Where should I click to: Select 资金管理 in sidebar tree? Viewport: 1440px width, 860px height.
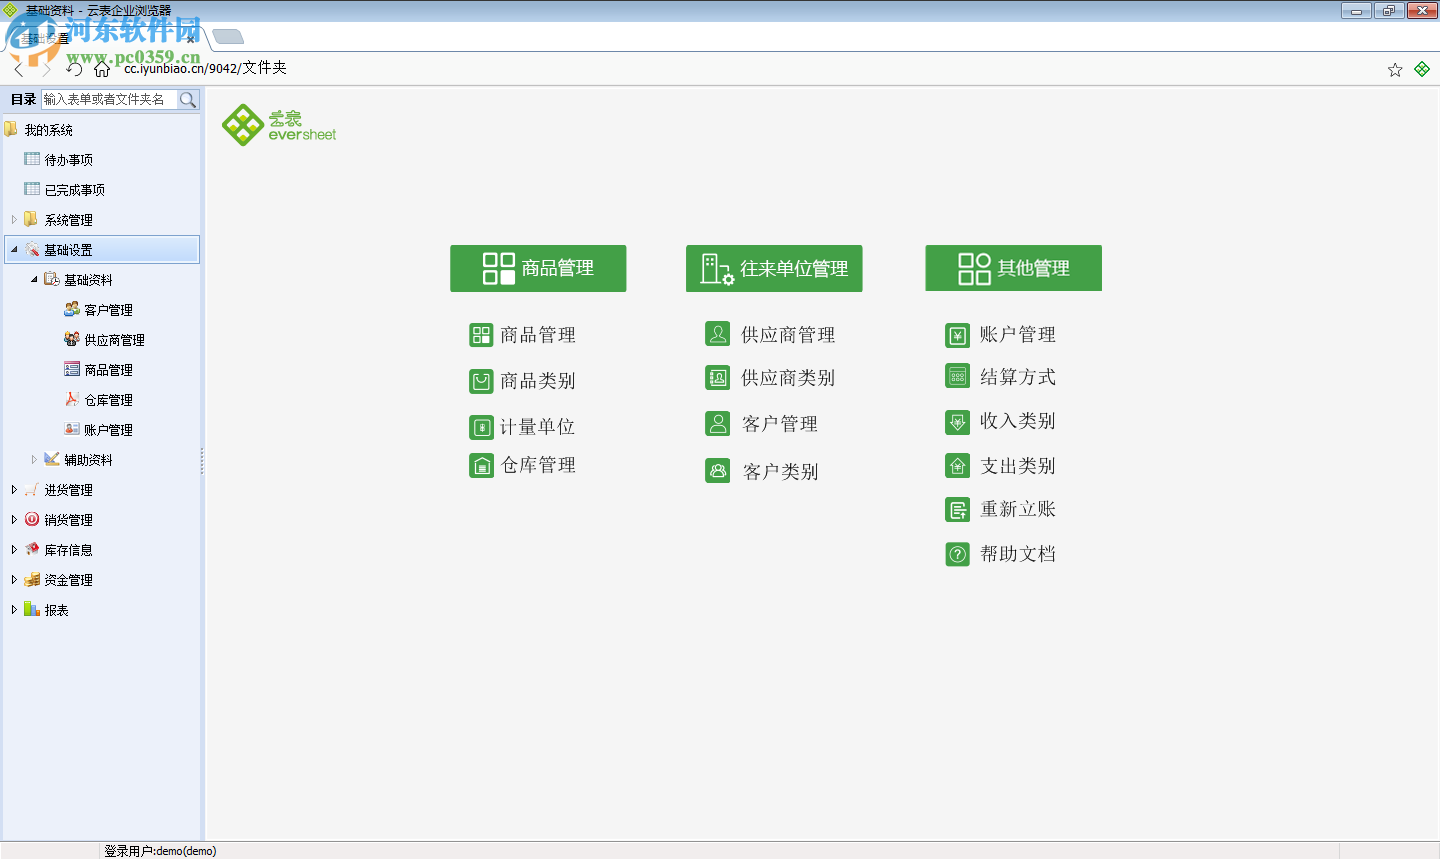(x=68, y=580)
